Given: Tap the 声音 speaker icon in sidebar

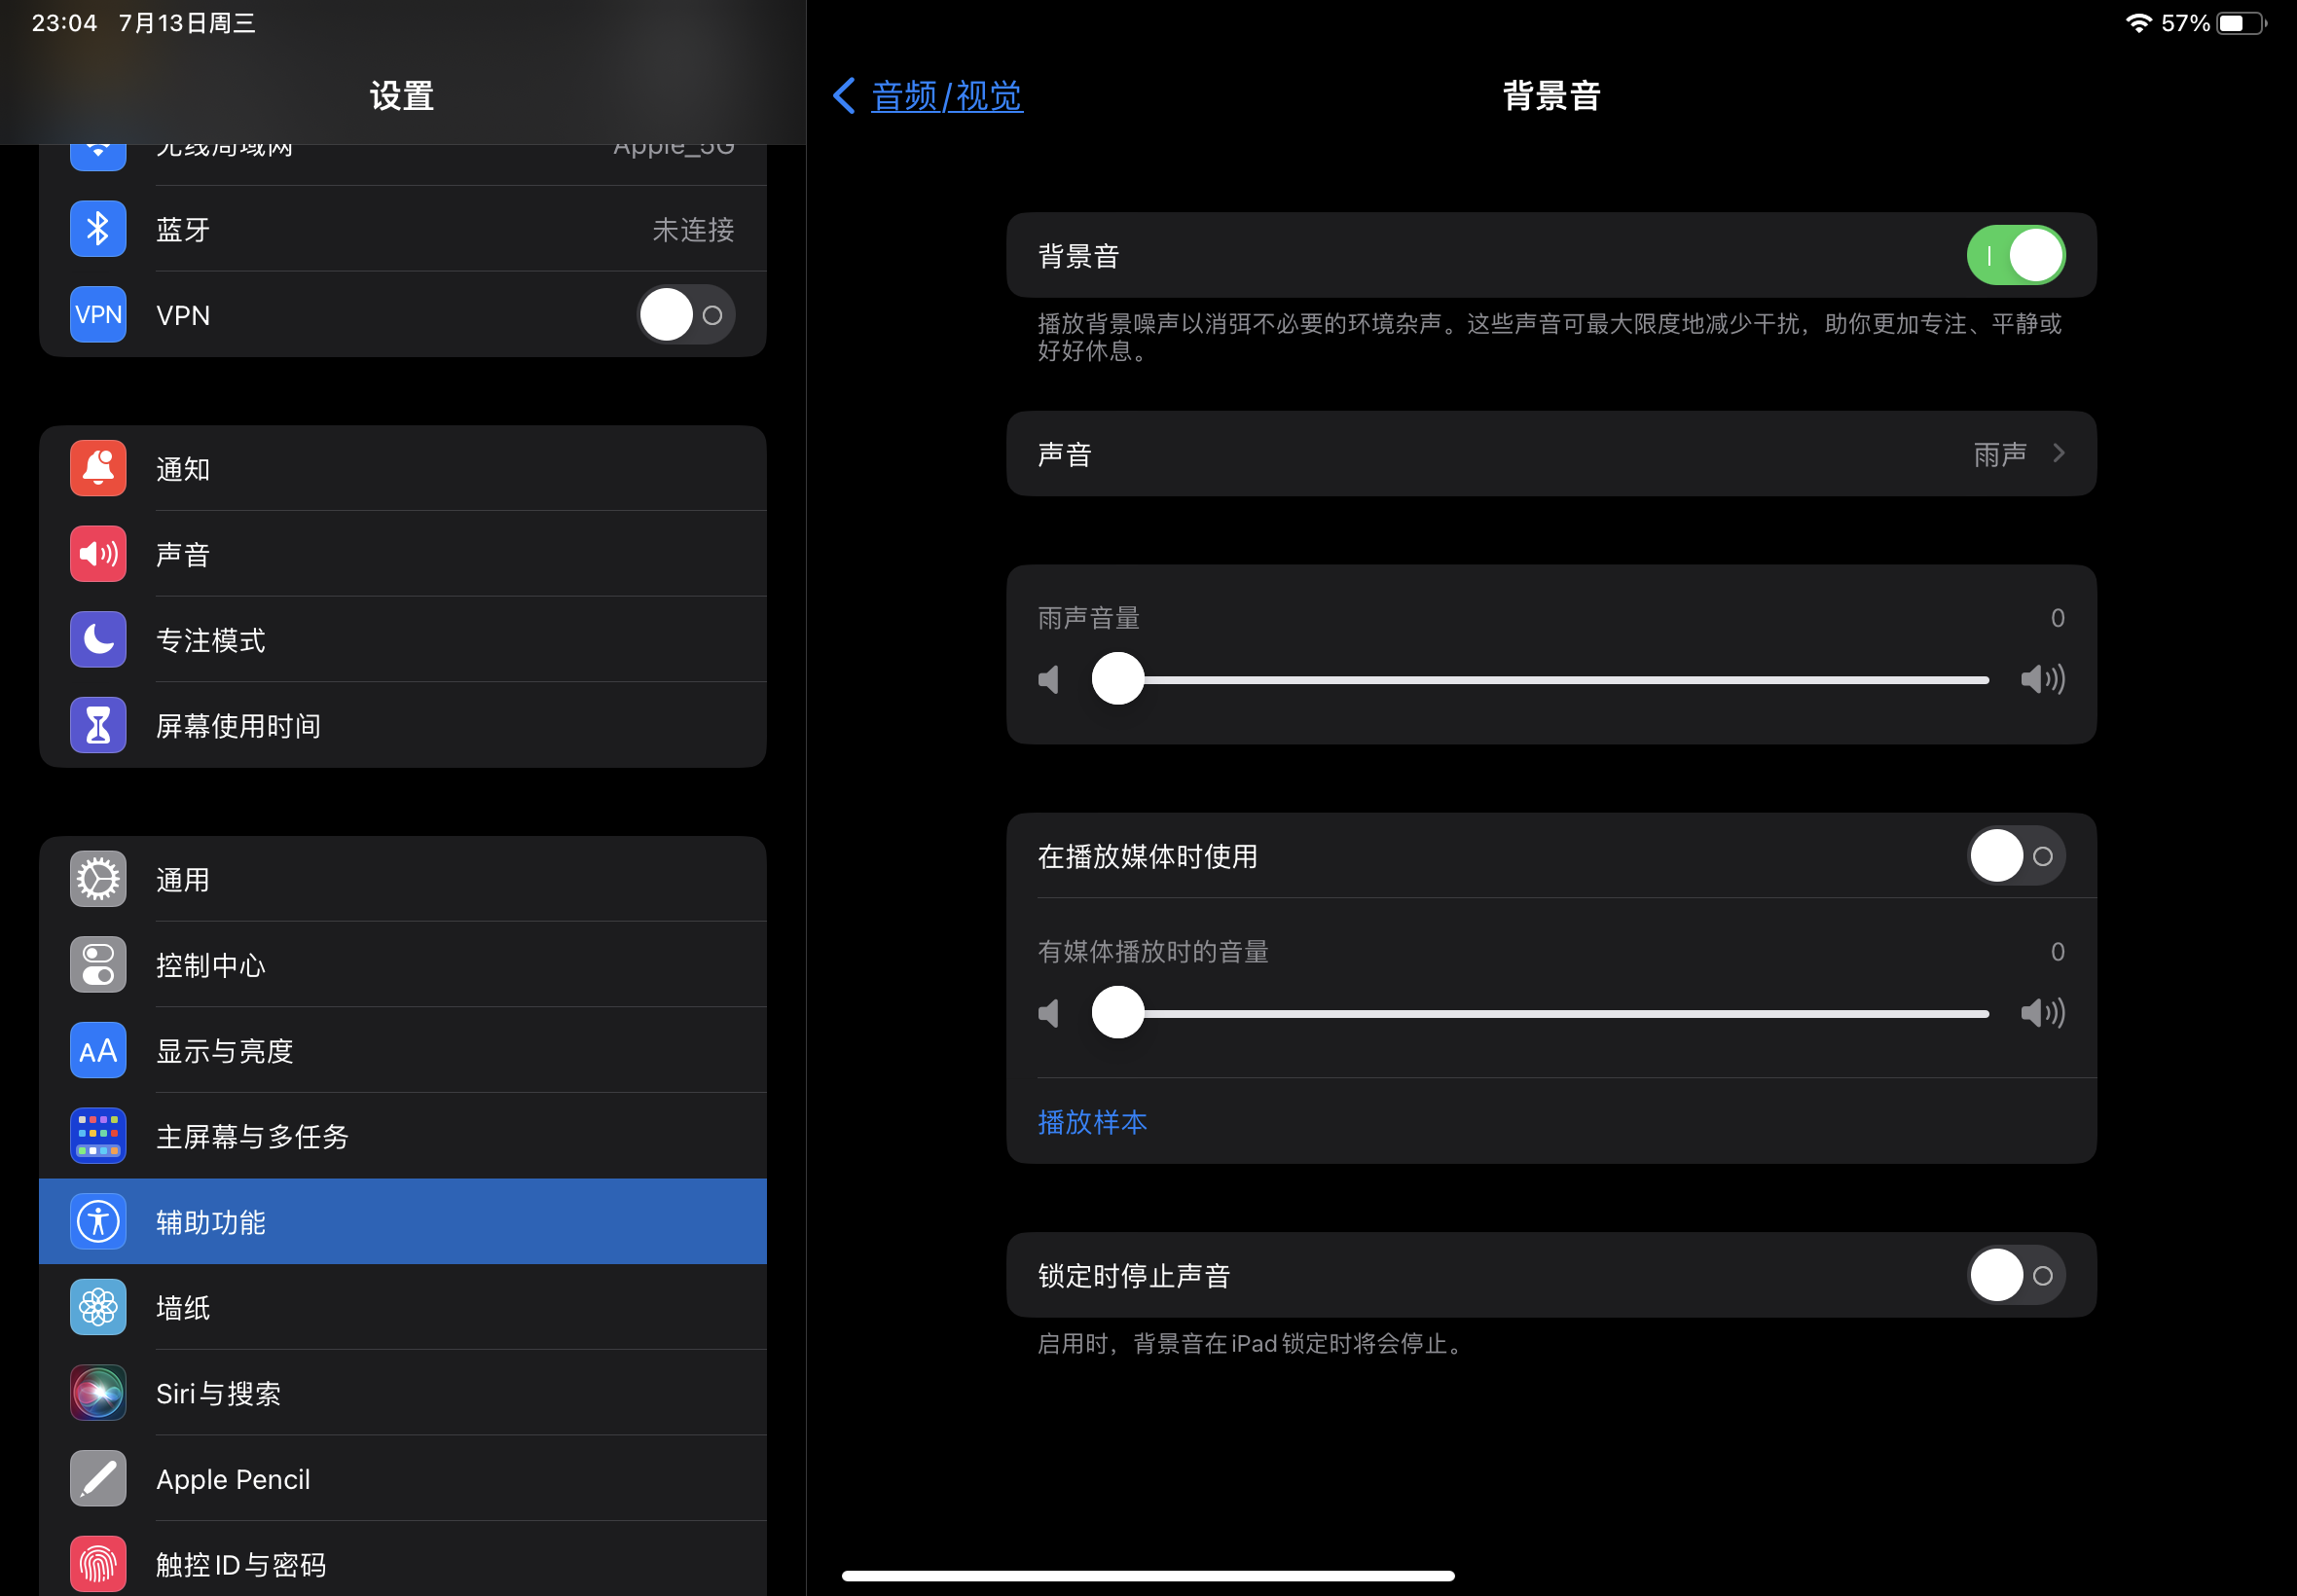Looking at the screenshot, I should coord(98,554).
